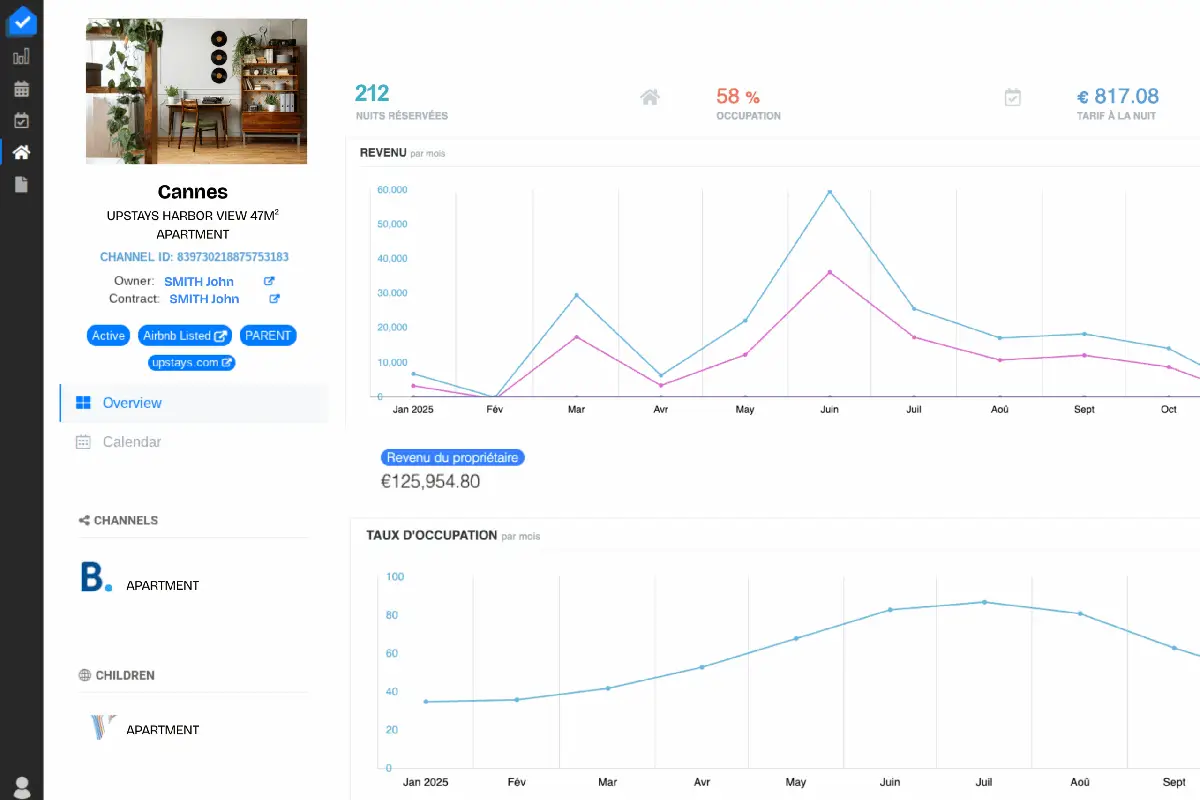Screen dimensions: 1200x800
Task: Select the bookings calendar-check icon in sidebar
Action: point(21,120)
